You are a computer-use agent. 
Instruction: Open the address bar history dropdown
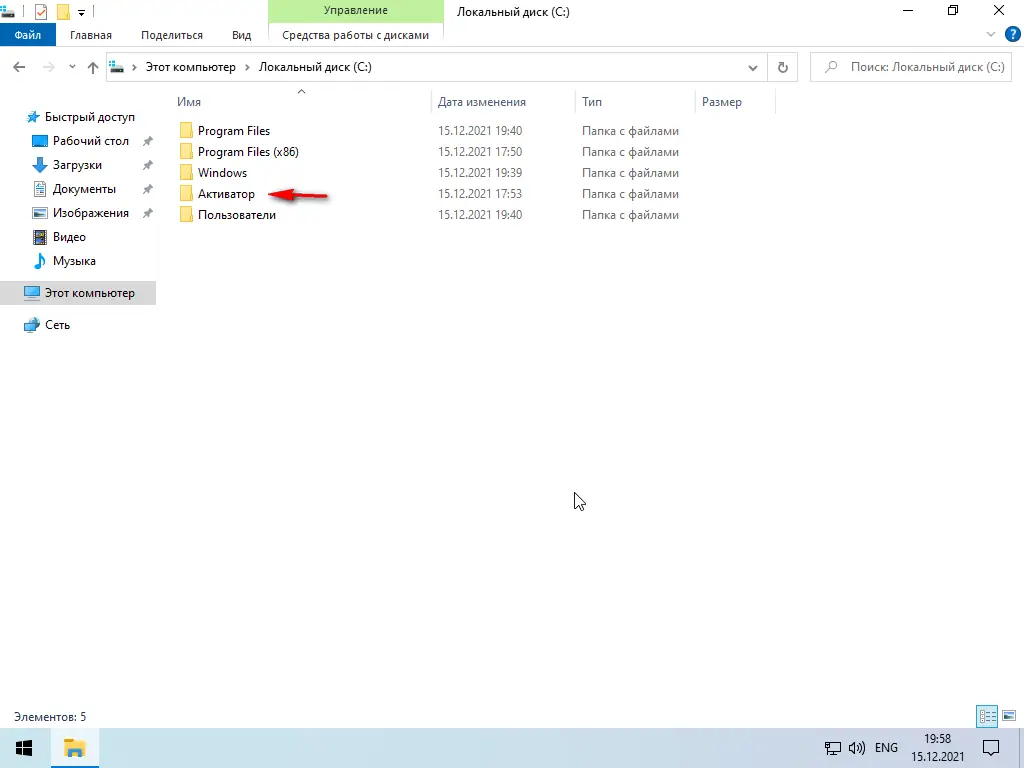752,67
